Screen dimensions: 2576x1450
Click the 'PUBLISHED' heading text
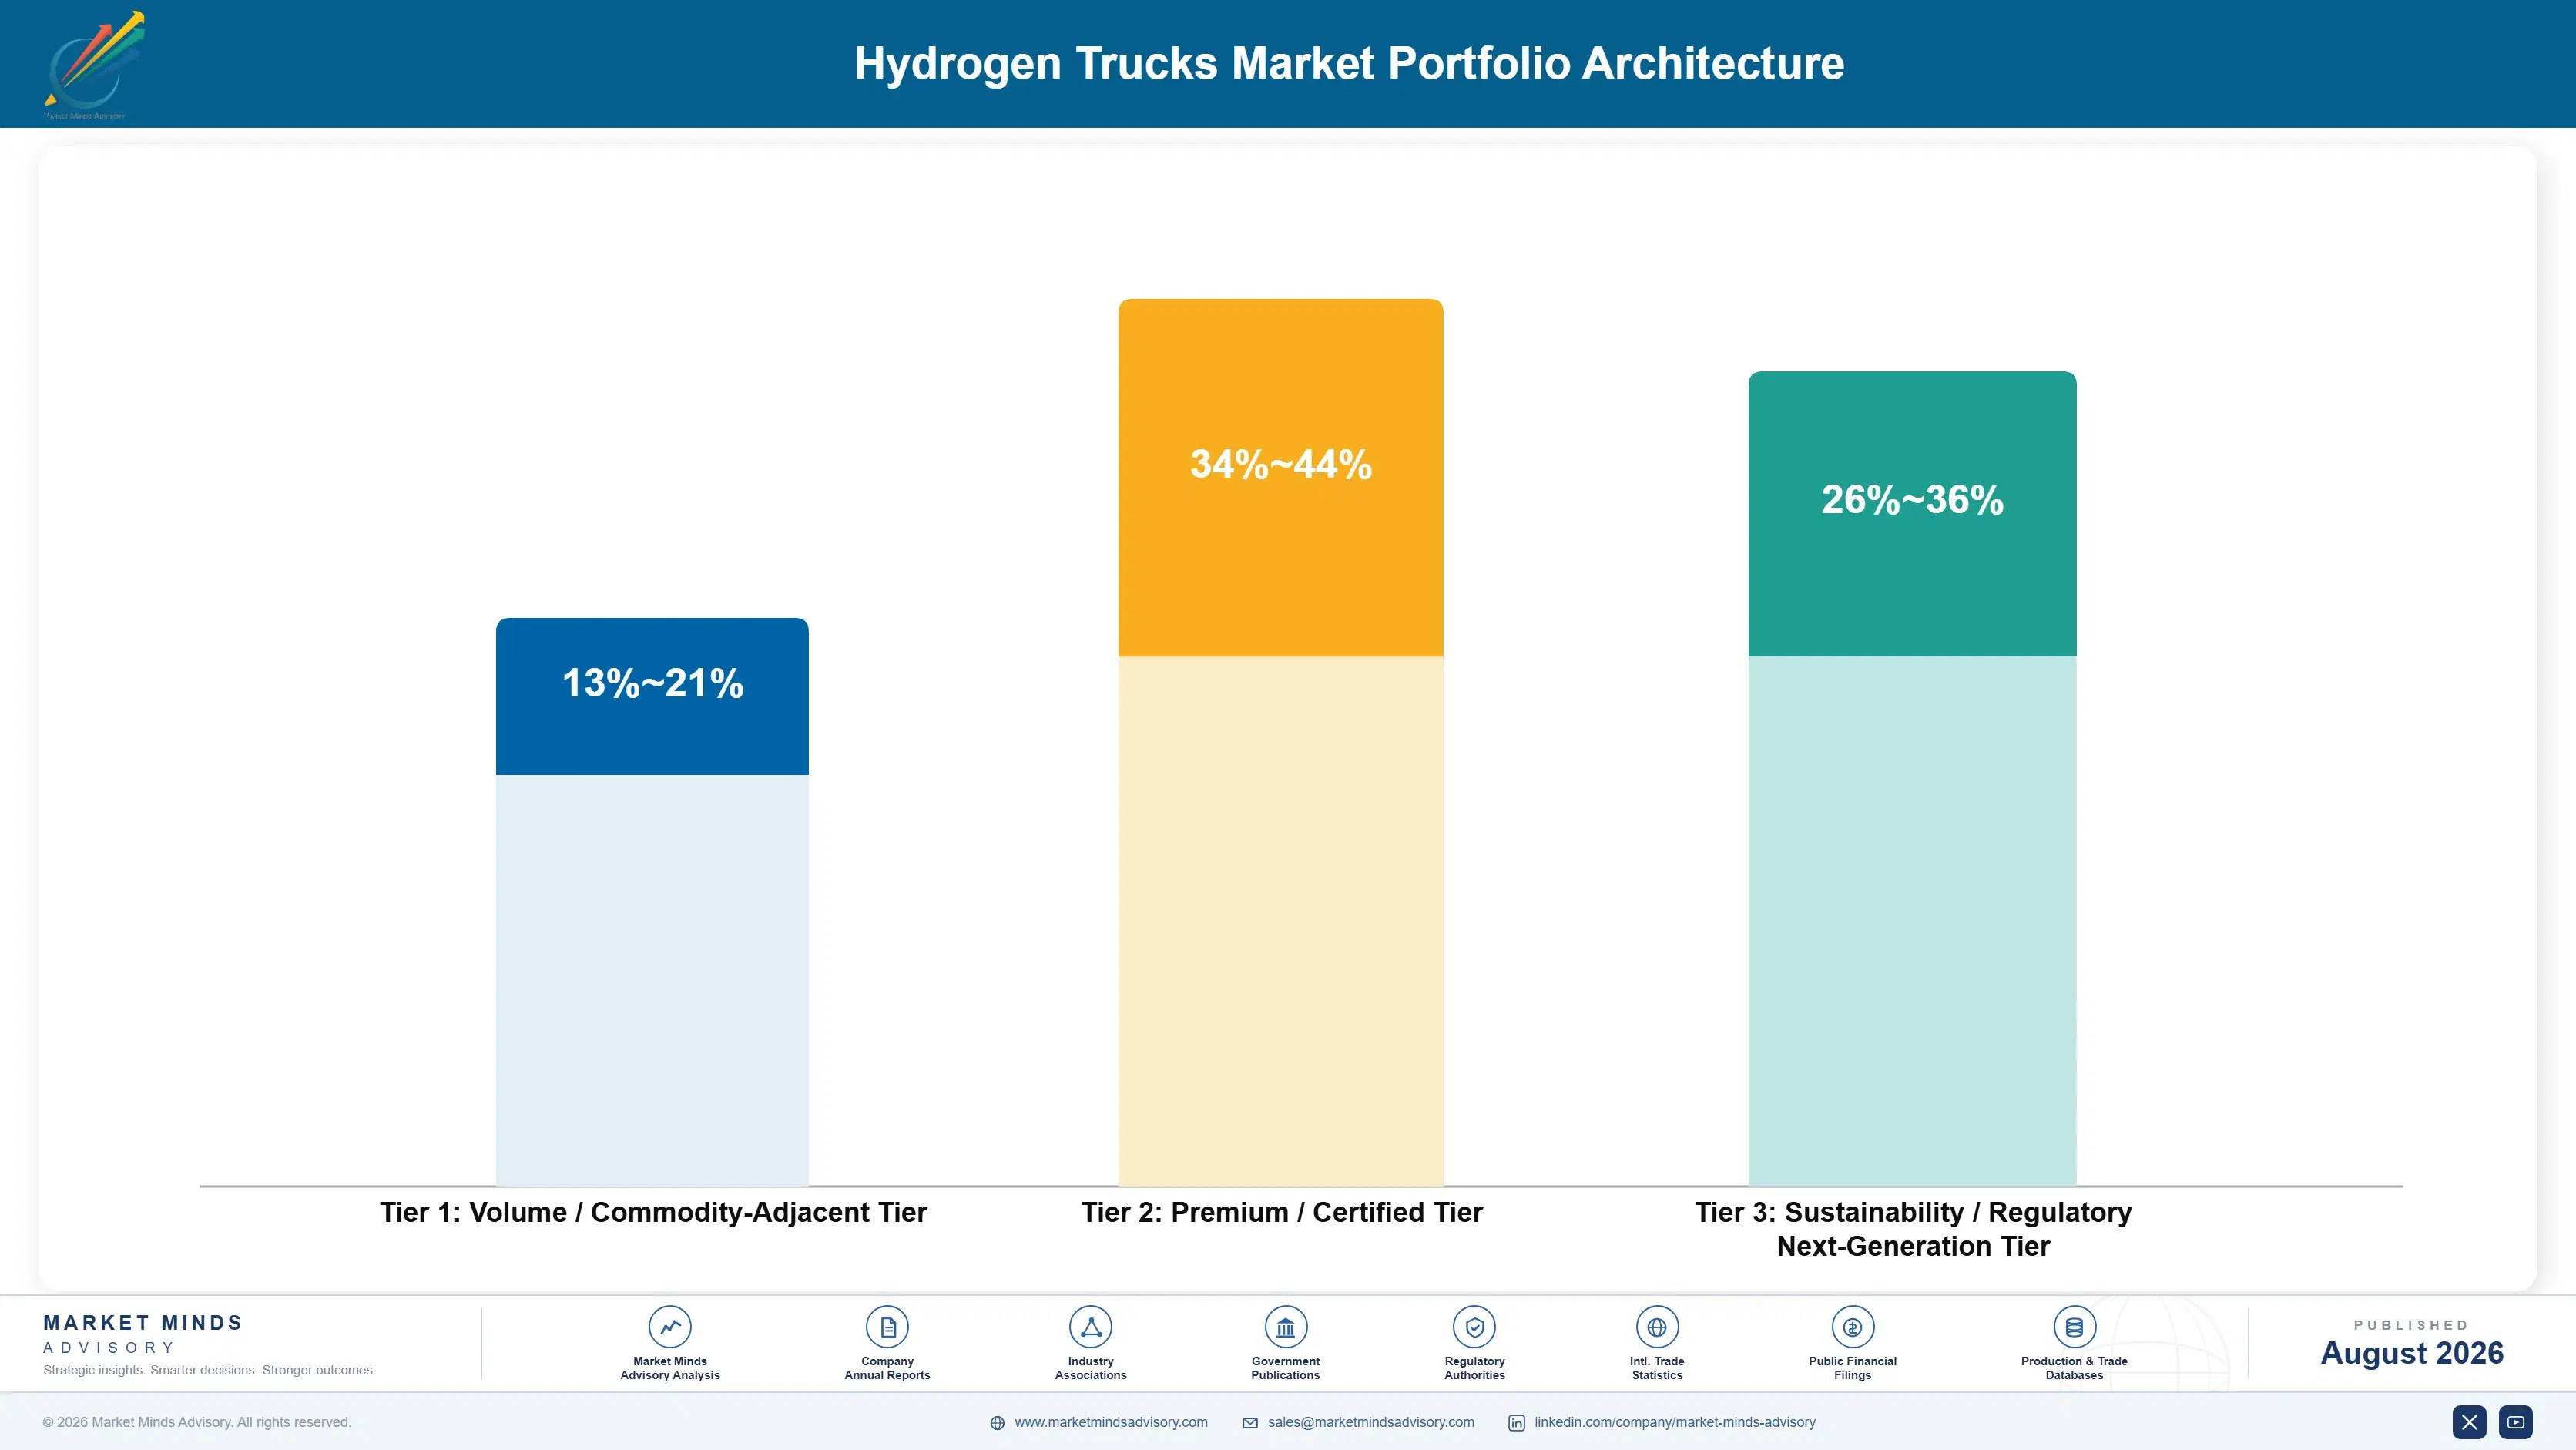click(x=2411, y=1325)
